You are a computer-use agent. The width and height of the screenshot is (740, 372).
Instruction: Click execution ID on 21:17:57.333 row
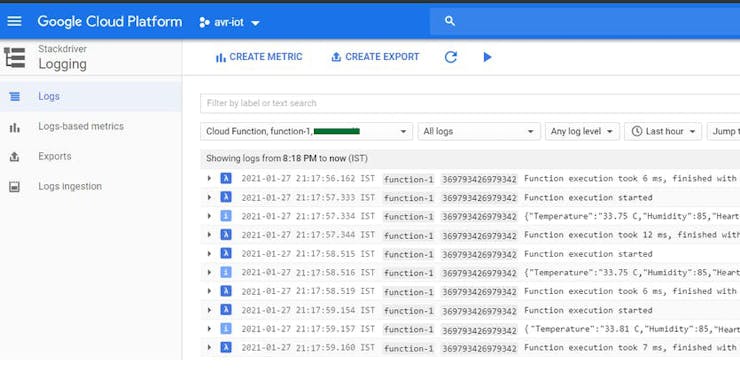coord(479,198)
